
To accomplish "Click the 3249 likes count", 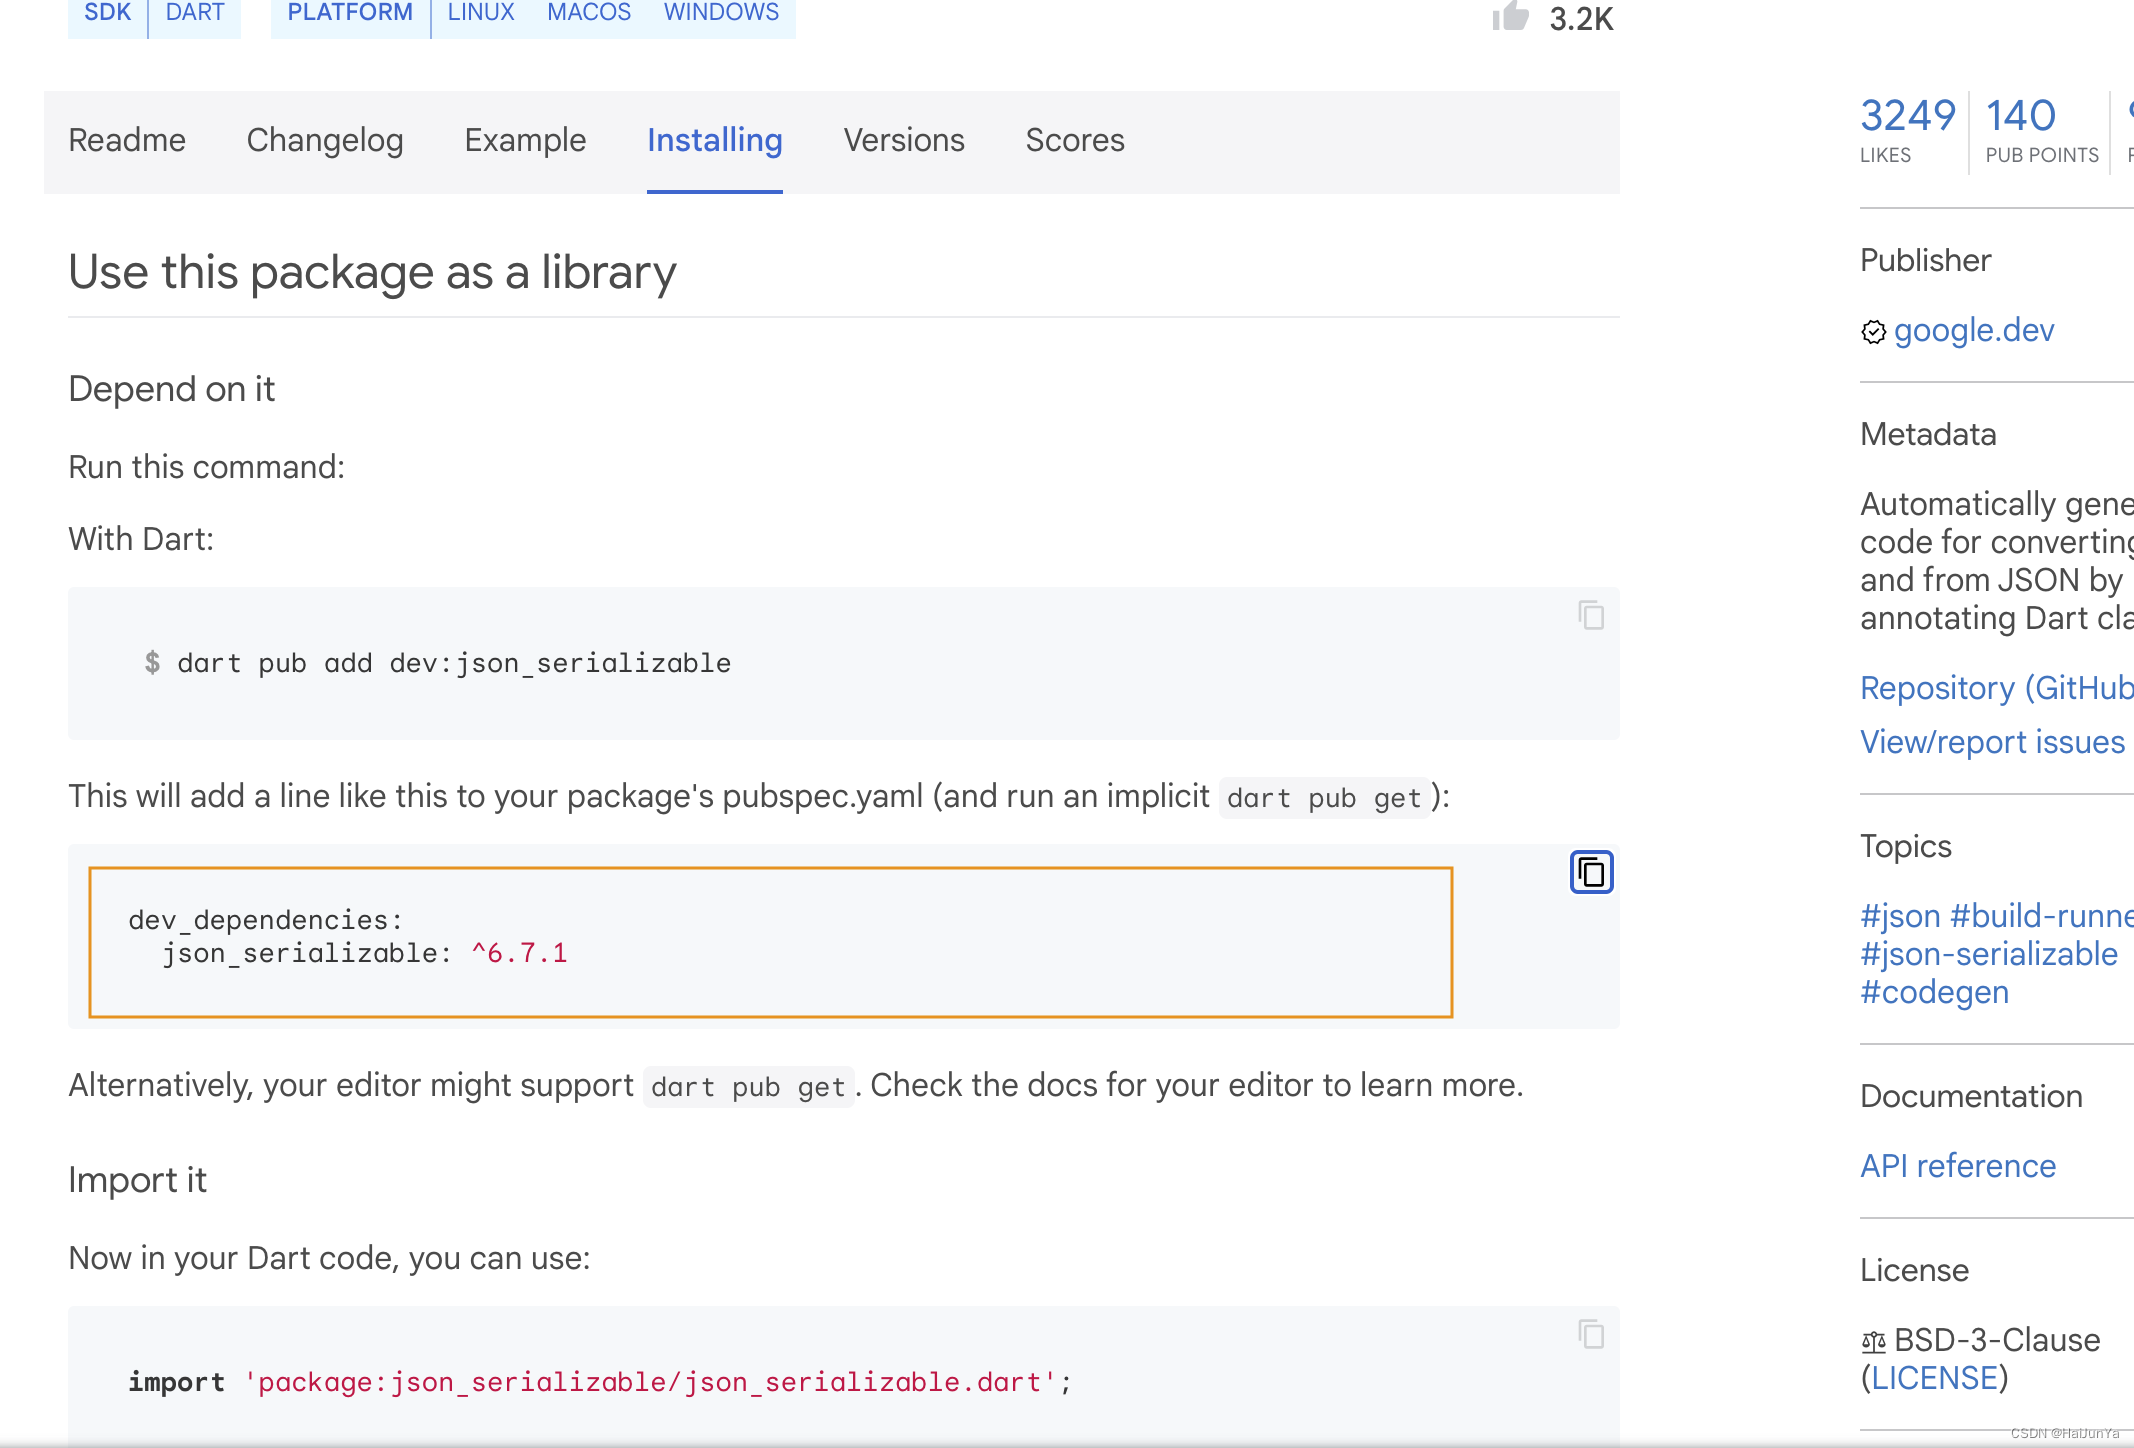I will coord(1907,116).
